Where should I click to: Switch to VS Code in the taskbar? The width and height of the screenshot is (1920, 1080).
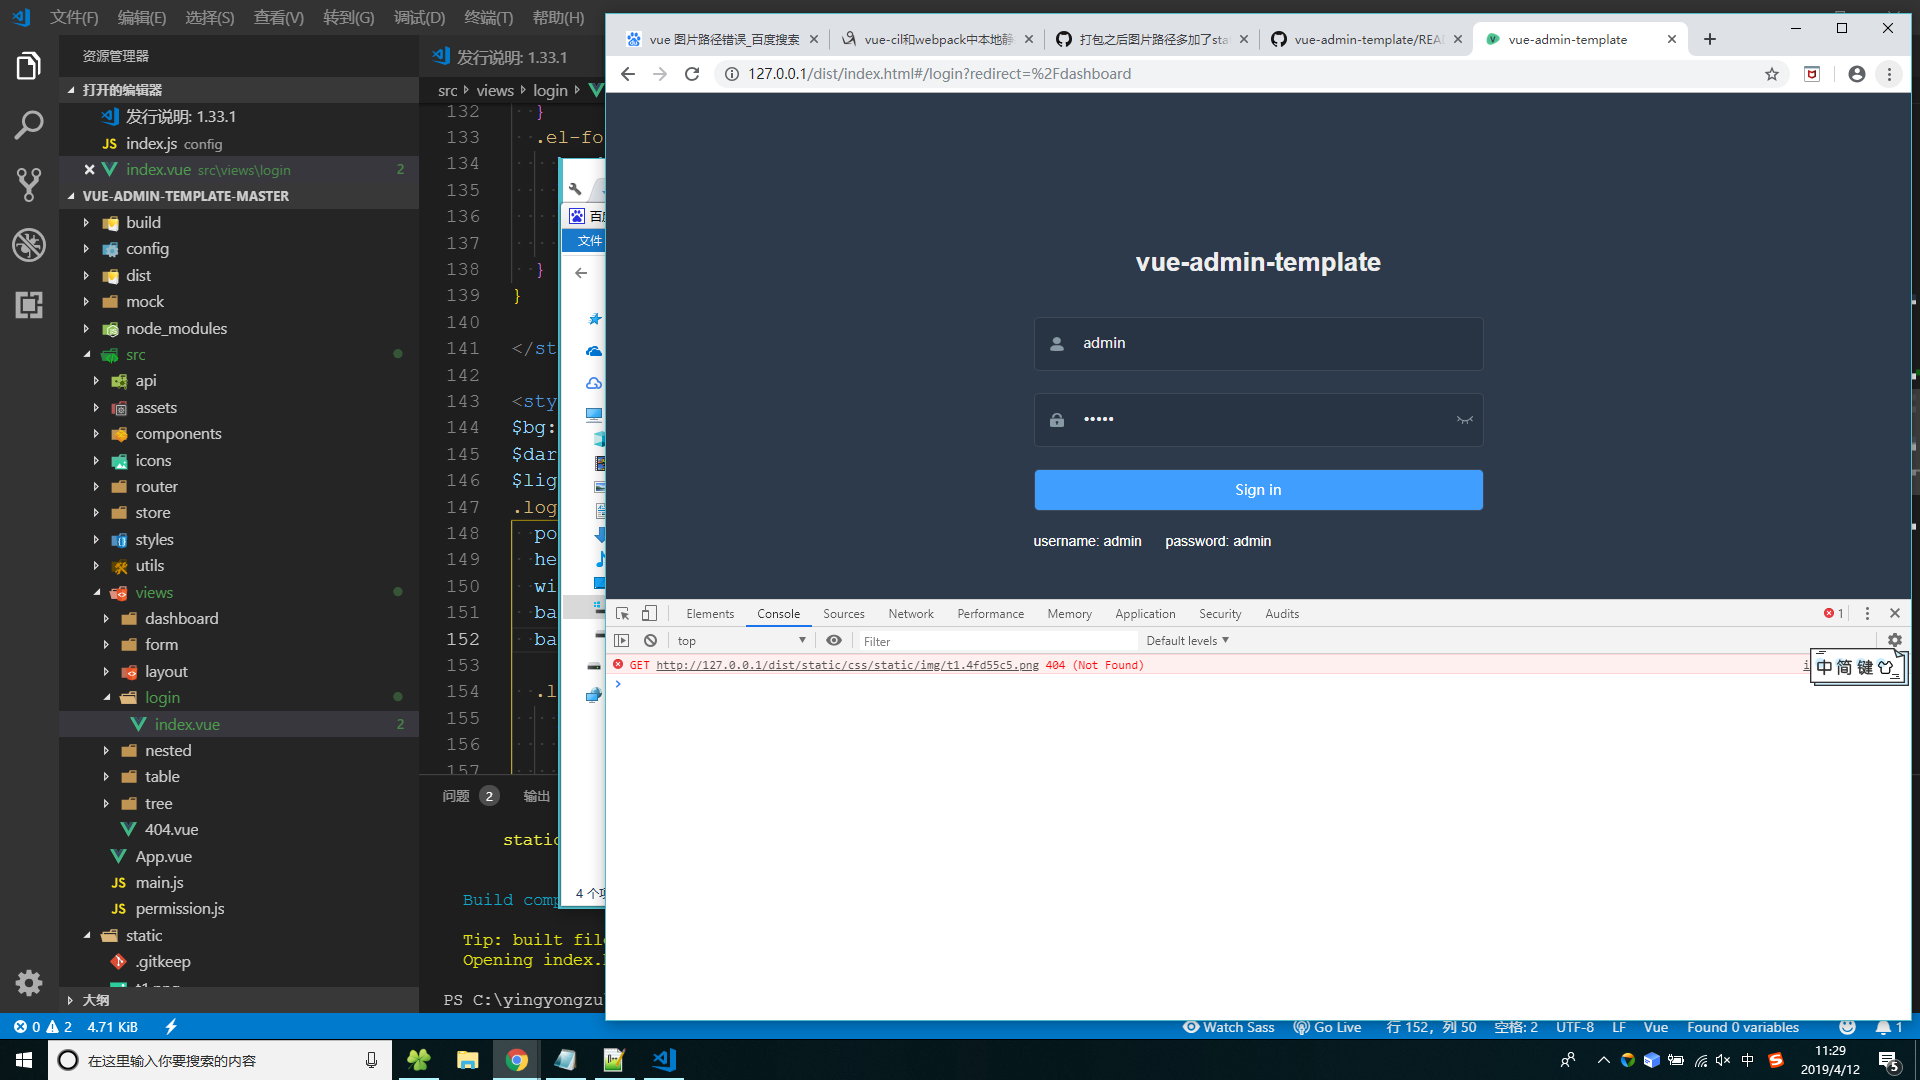664,1060
